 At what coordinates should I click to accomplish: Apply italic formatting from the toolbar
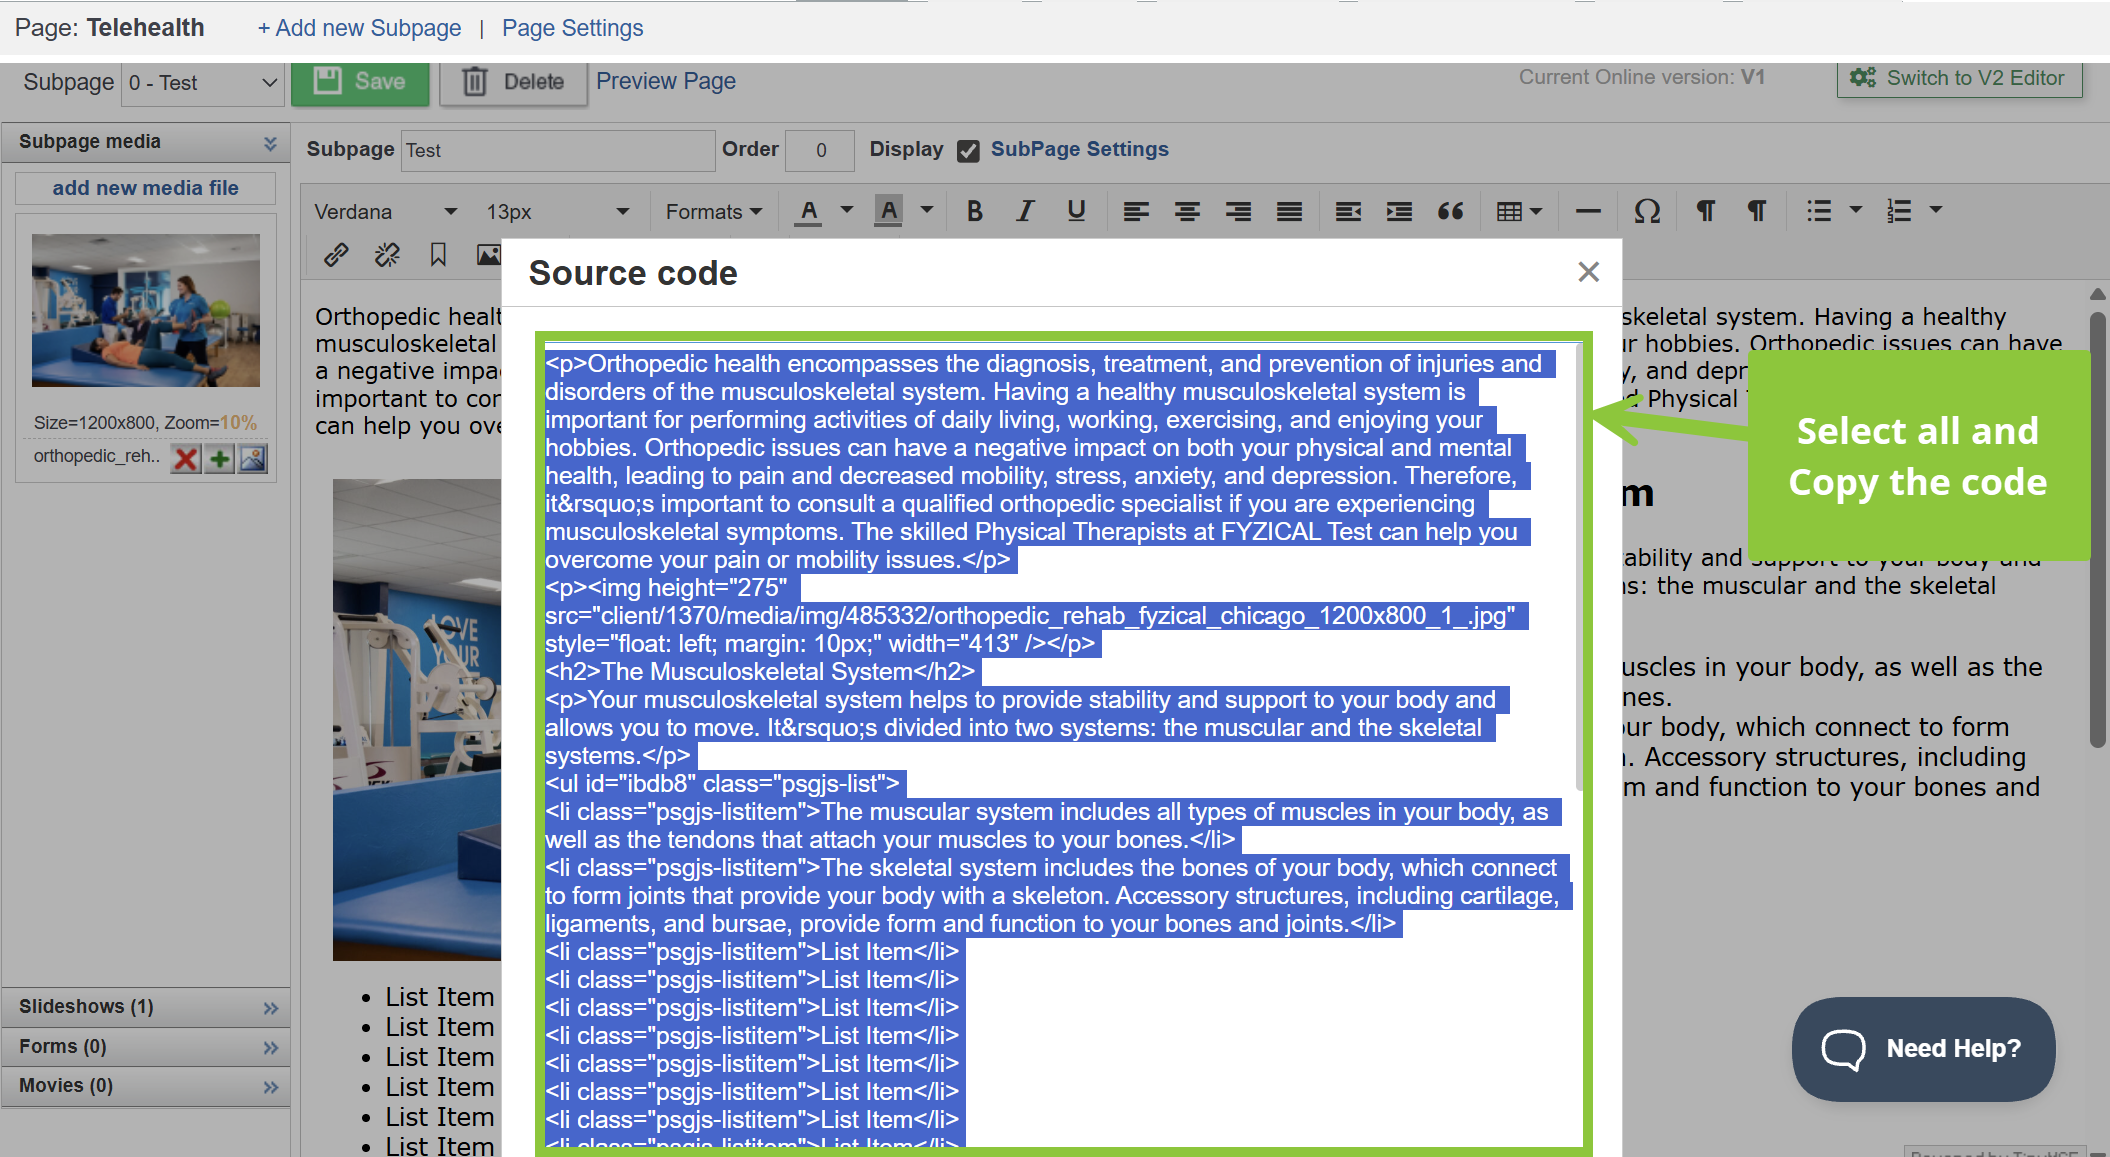(x=1025, y=211)
